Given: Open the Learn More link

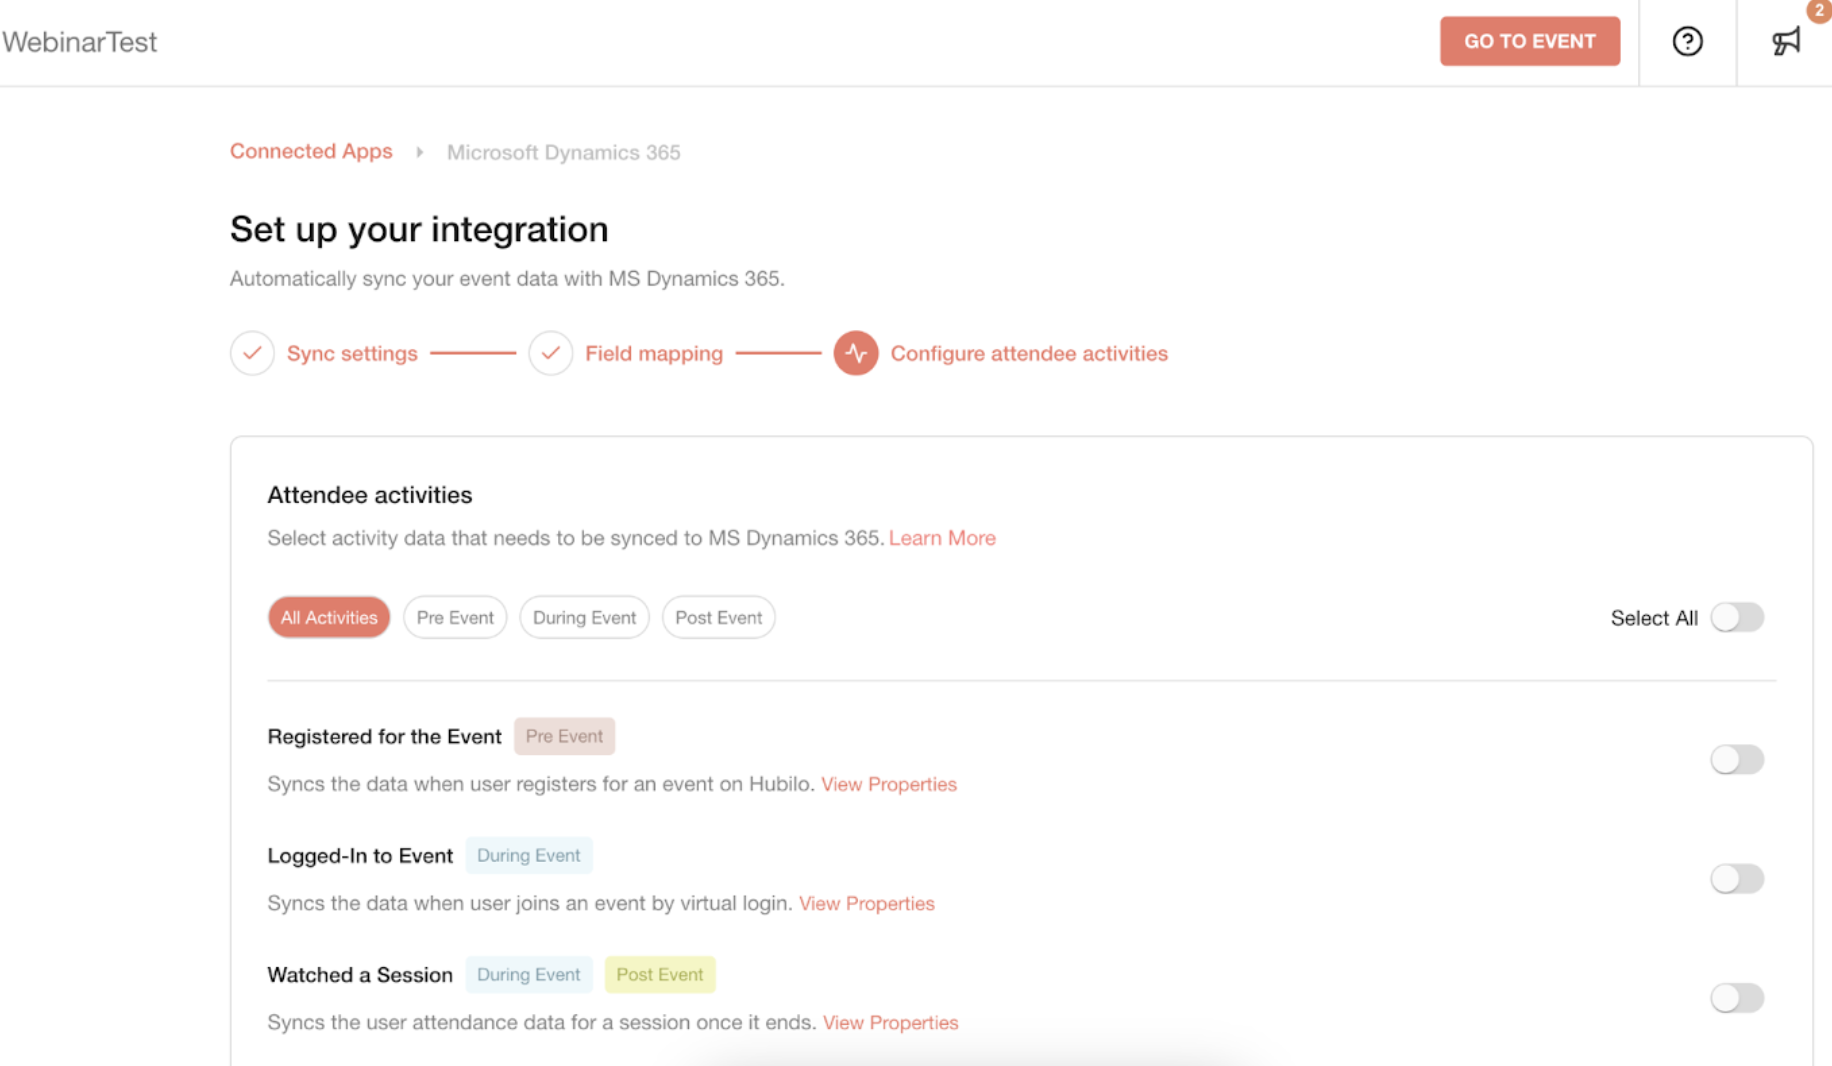Looking at the screenshot, I should (942, 538).
